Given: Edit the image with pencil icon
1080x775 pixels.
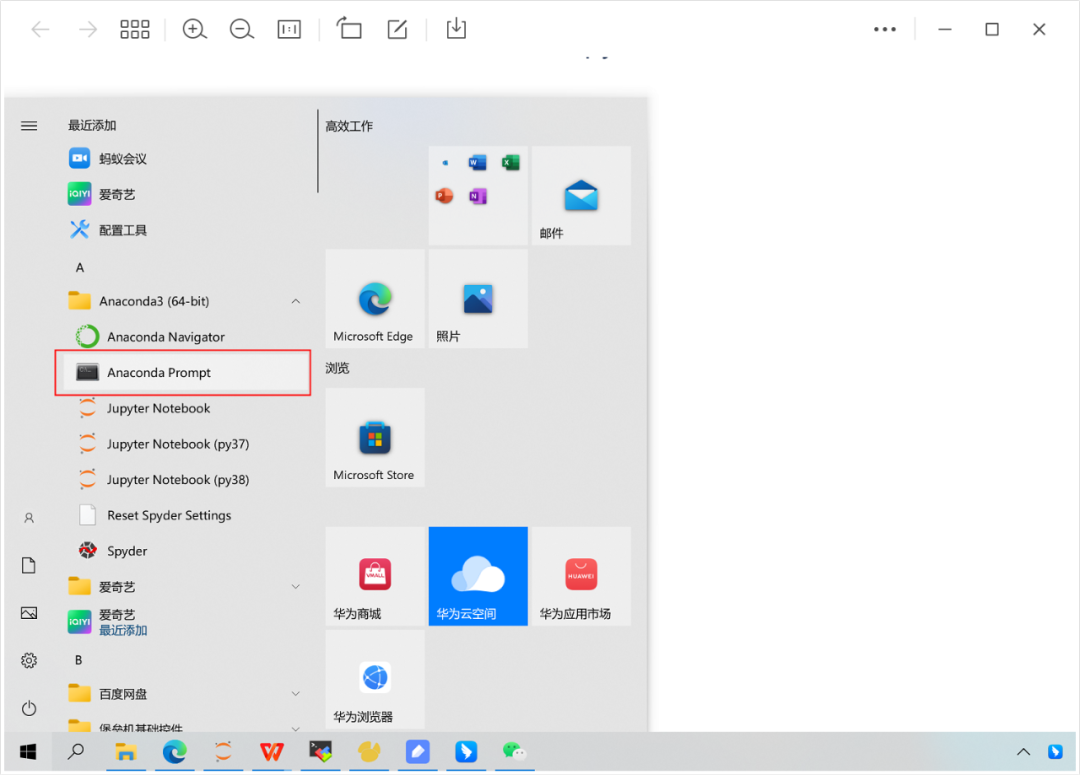Looking at the screenshot, I should tap(397, 29).
